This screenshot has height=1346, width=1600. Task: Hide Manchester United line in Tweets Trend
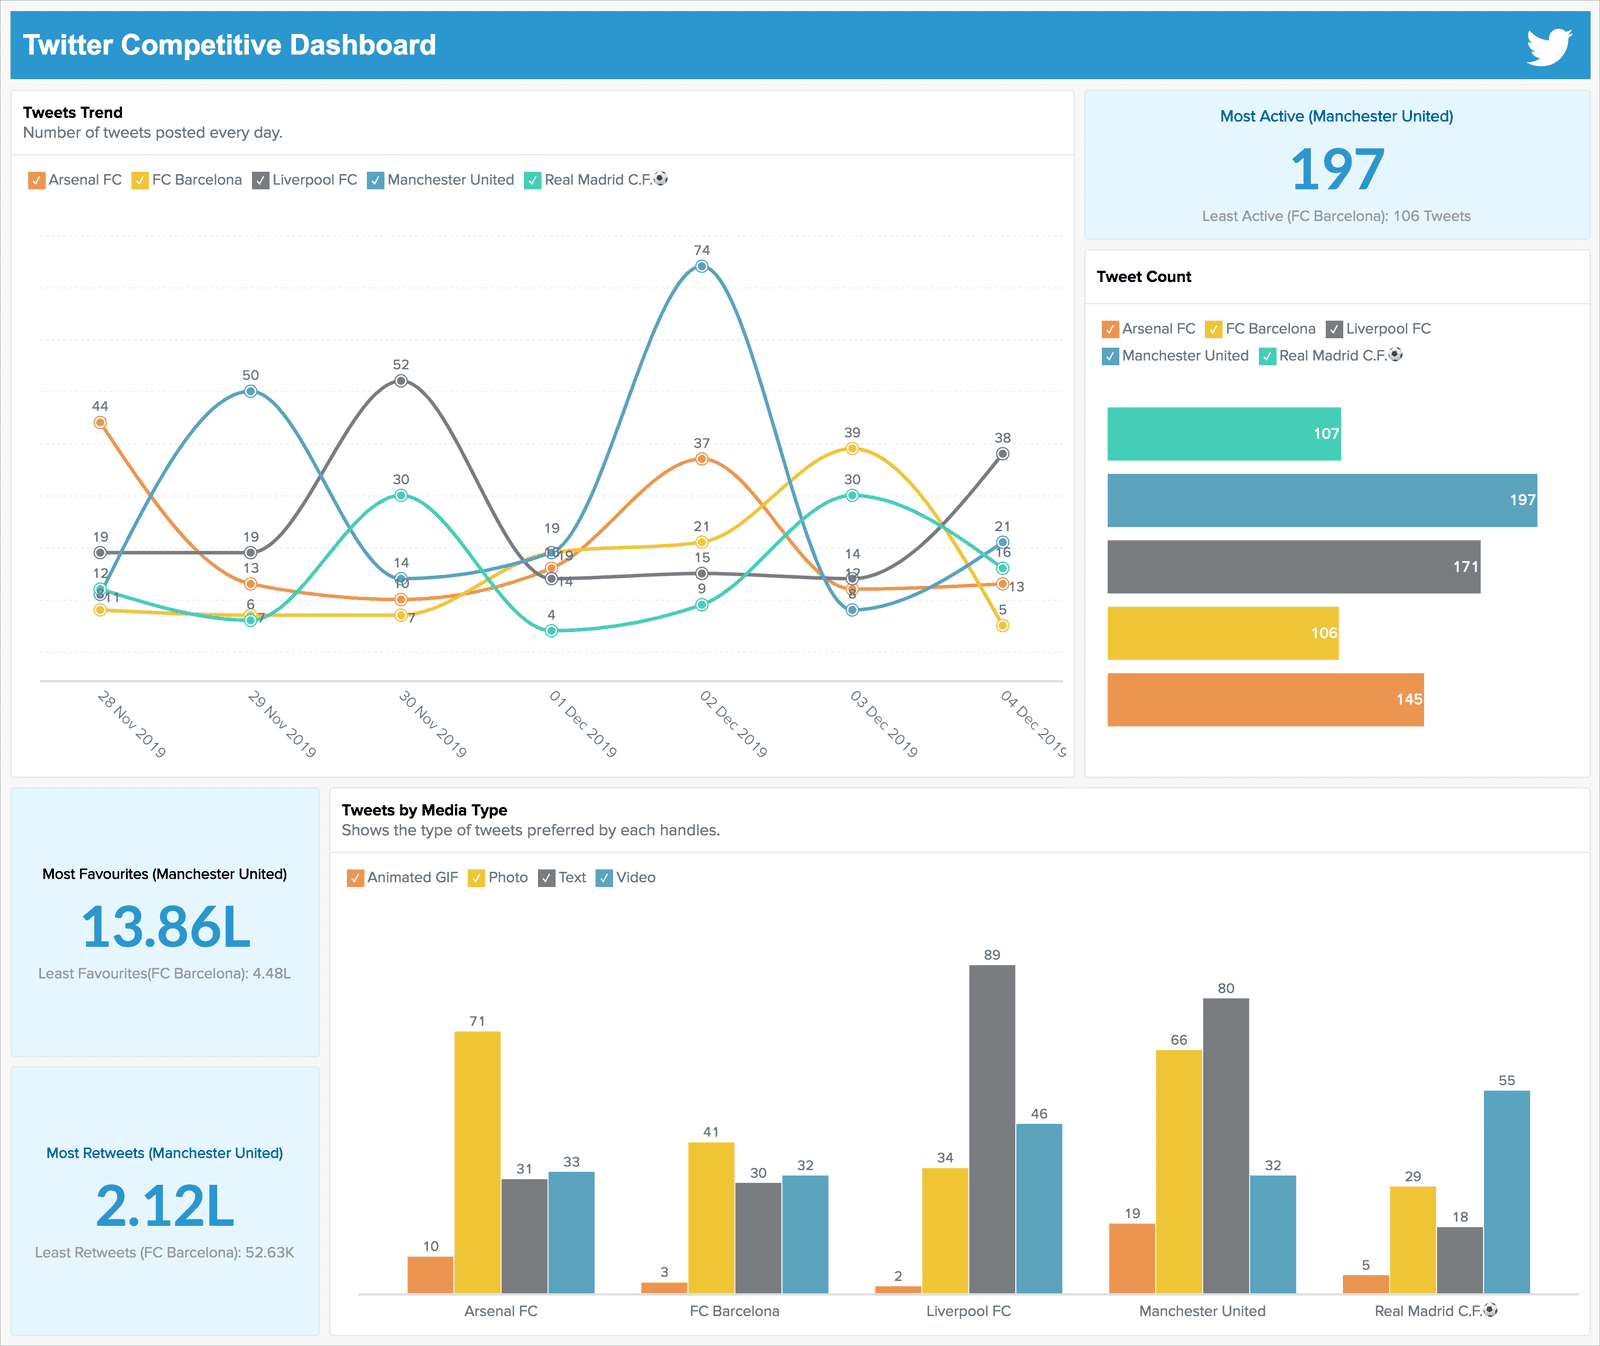pos(376,180)
